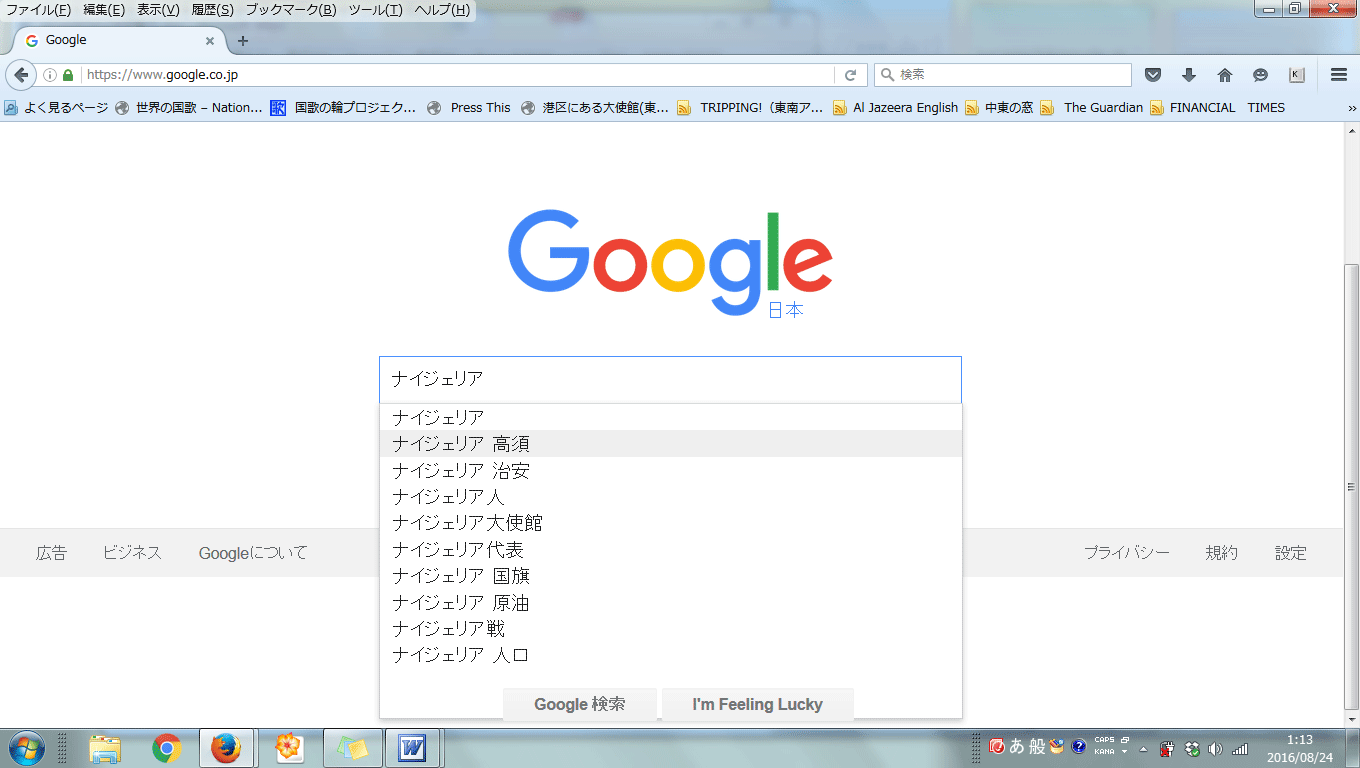Open the Firefox hamburger menu
1360x768 pixels.
(1339, 75)
